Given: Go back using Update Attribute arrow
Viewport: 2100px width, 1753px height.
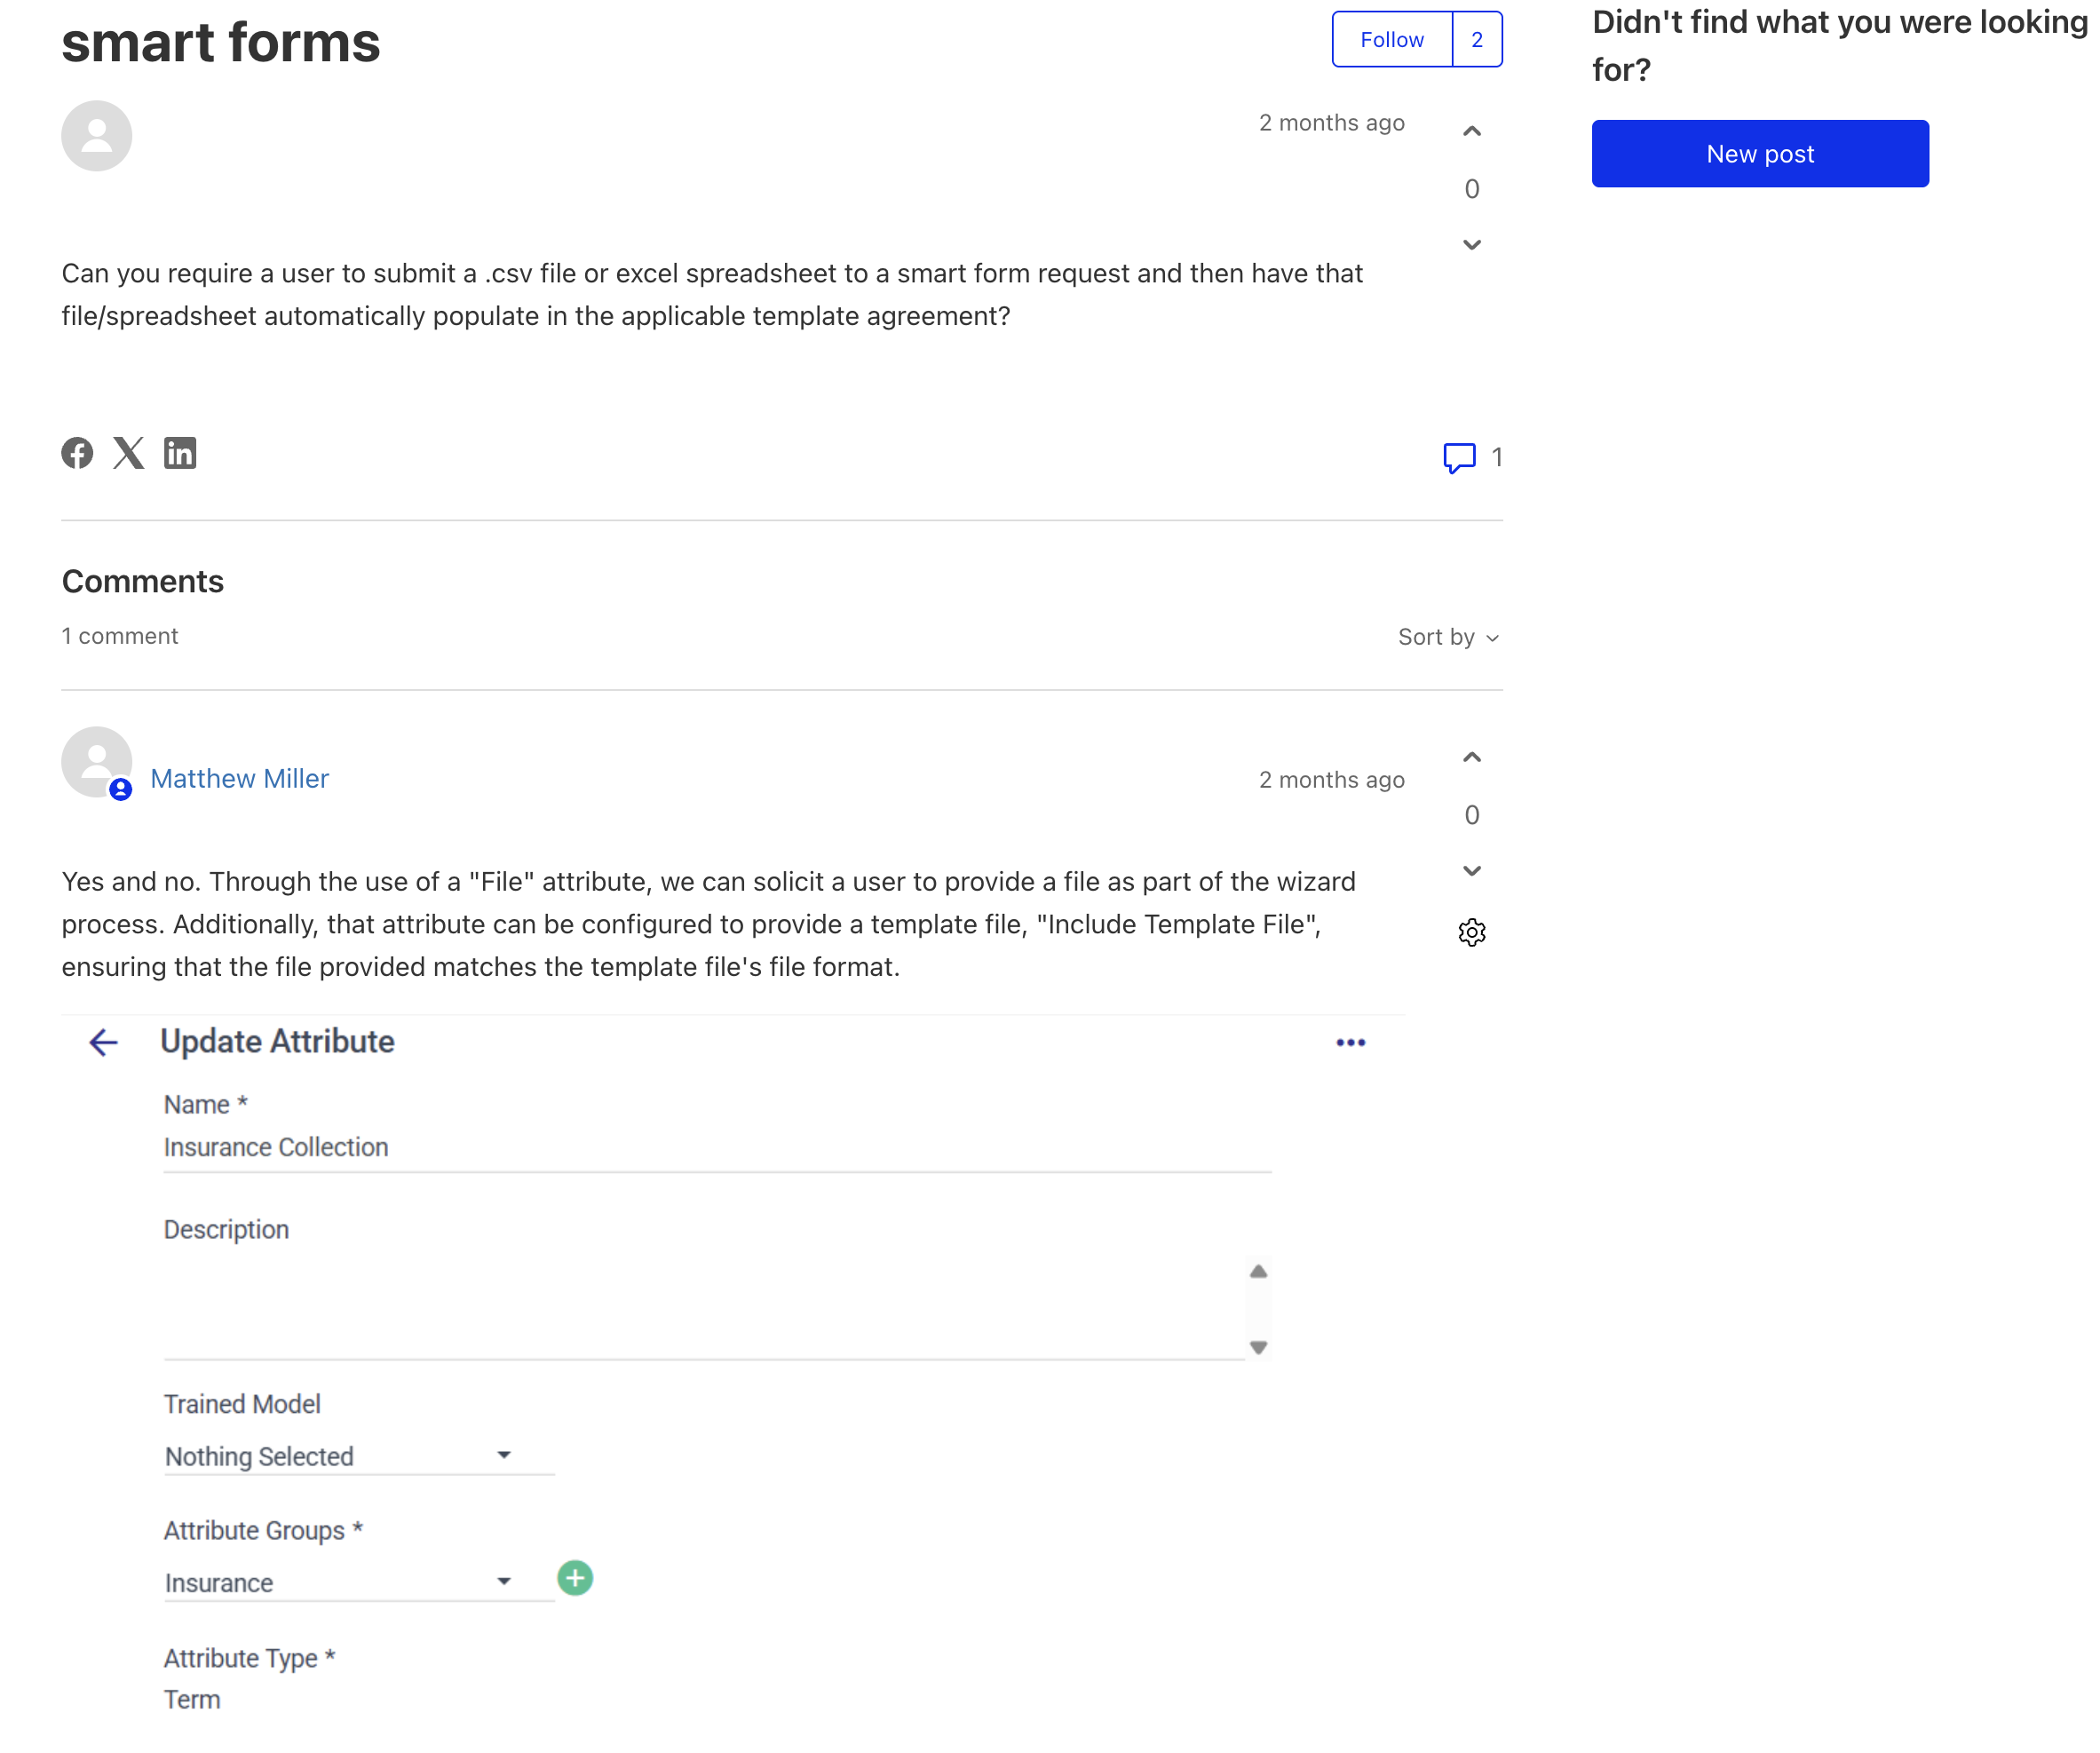Looking at the screenshot, I should pyautogui.click(x=103, y=1042).
